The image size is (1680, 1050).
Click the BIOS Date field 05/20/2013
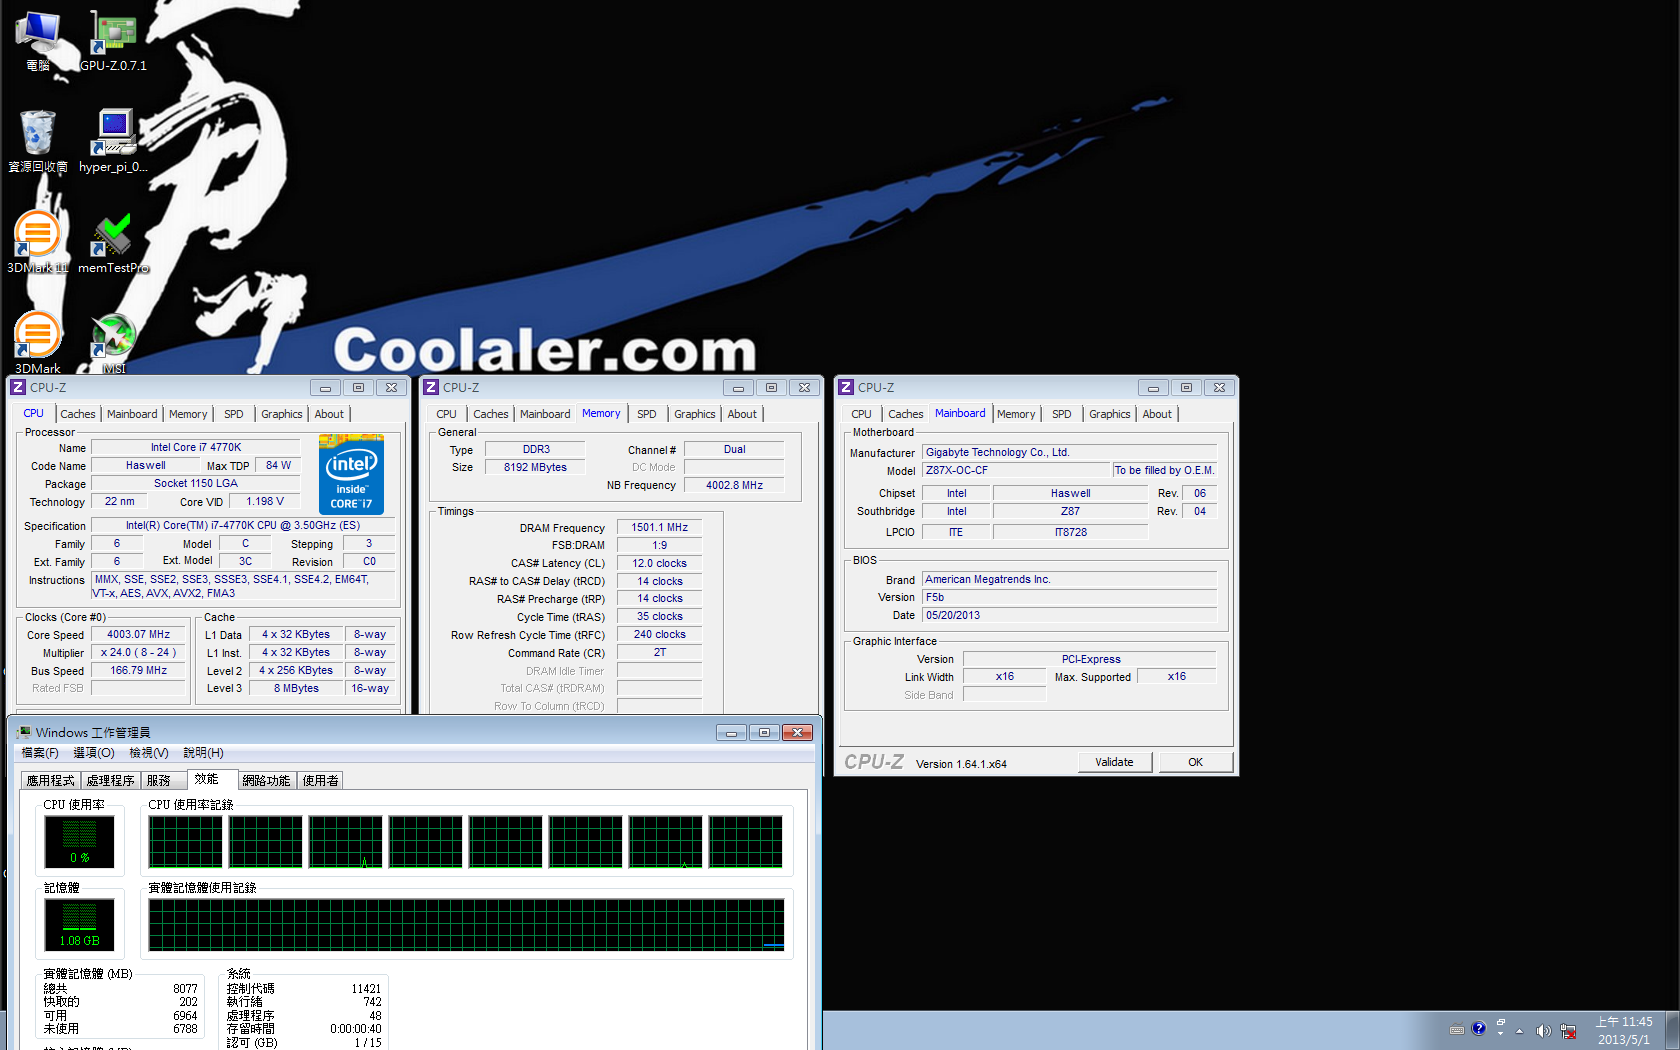(x=1069, y=615)
